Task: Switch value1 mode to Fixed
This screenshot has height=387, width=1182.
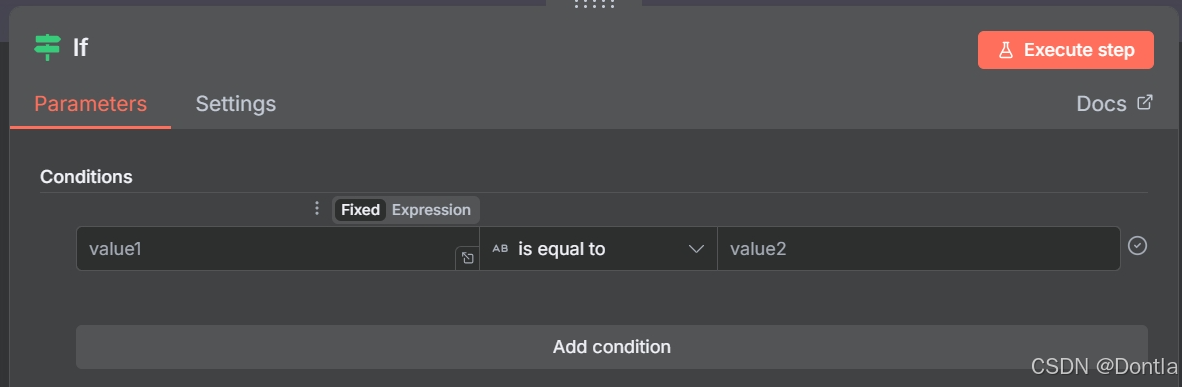Action: tap(360, 210)
